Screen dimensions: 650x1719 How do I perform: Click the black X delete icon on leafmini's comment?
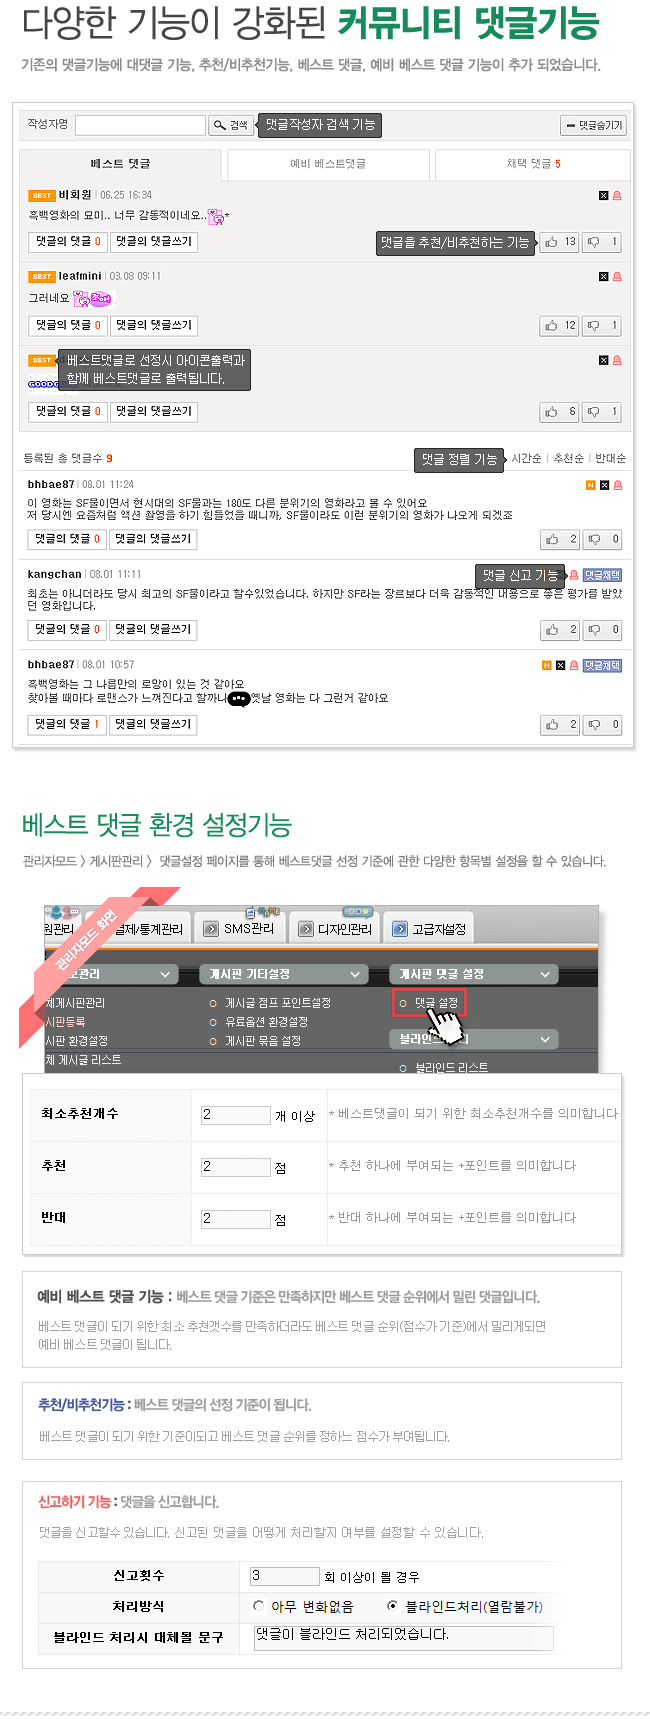click(x=603, y=277)
